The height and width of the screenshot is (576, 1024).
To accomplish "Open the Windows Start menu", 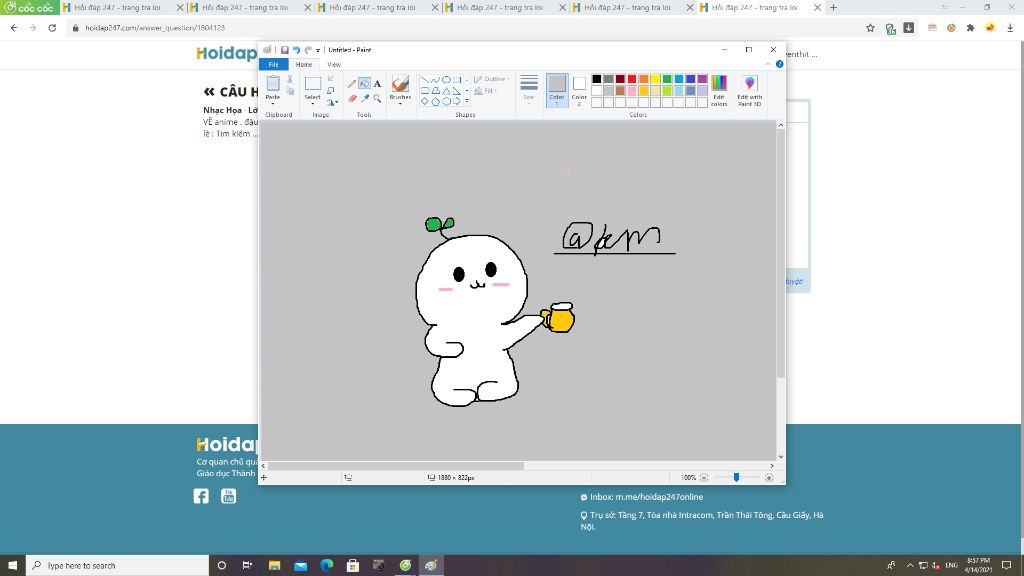I will coord(12,566).
